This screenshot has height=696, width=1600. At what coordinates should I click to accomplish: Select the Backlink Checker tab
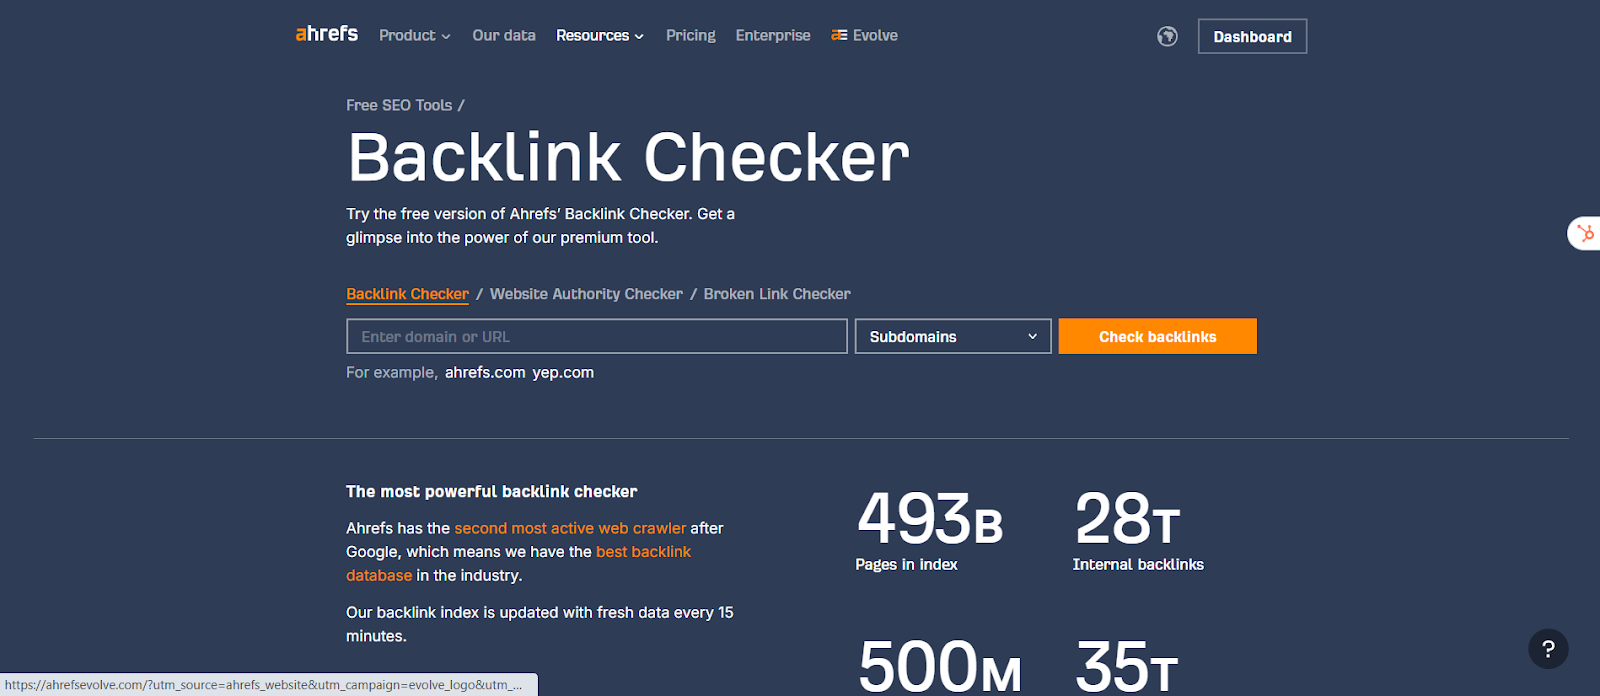[x=407, y=294]
